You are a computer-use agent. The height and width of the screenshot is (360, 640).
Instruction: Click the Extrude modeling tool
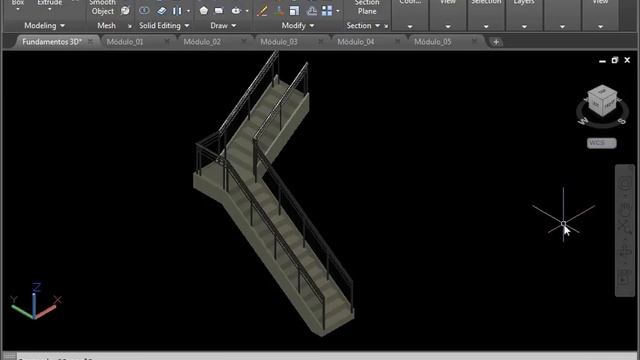pos(49,5)
